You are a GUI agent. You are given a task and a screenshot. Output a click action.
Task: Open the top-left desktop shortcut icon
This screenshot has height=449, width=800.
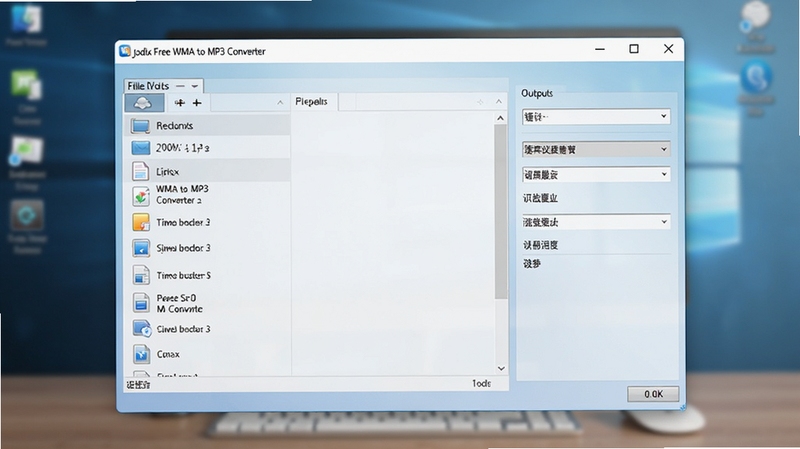(26, 18)
